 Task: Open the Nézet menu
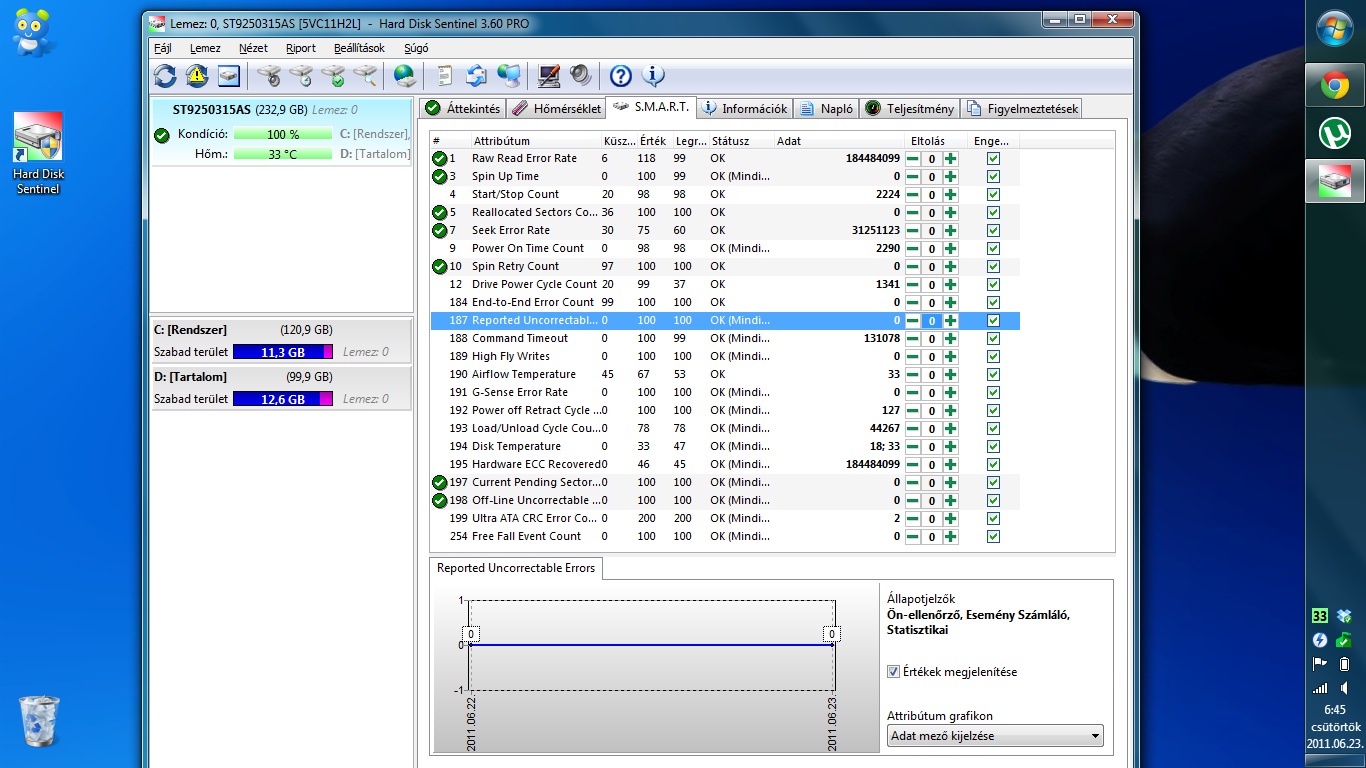click(253, 48)
